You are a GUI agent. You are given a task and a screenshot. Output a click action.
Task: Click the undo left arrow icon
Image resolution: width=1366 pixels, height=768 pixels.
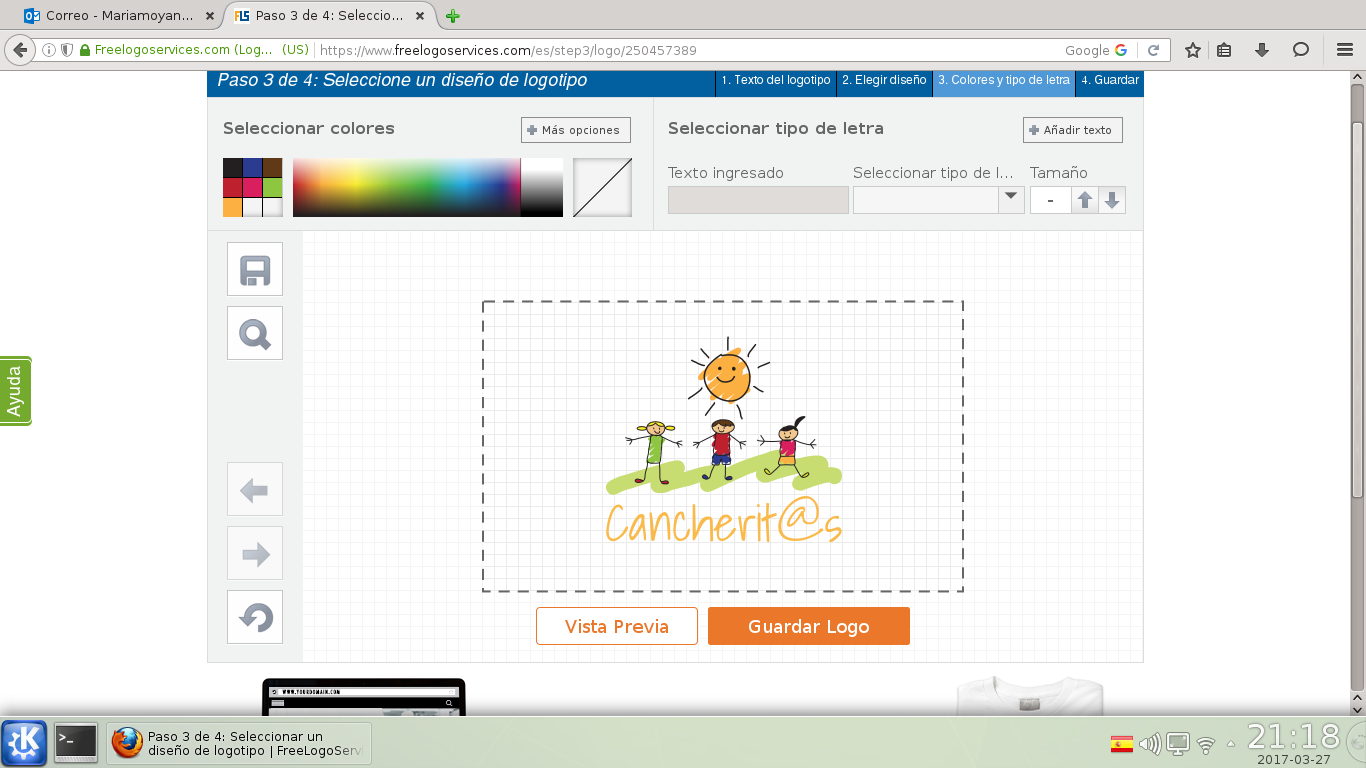coord(255,489)
